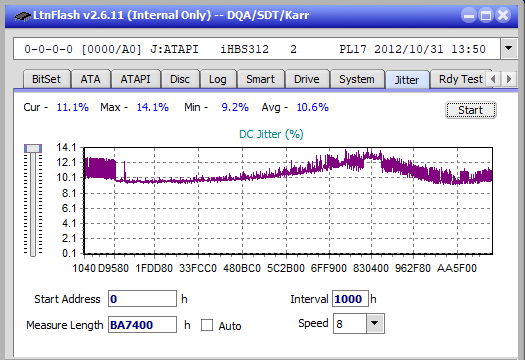Open the ATA tab

coord(90,79)
